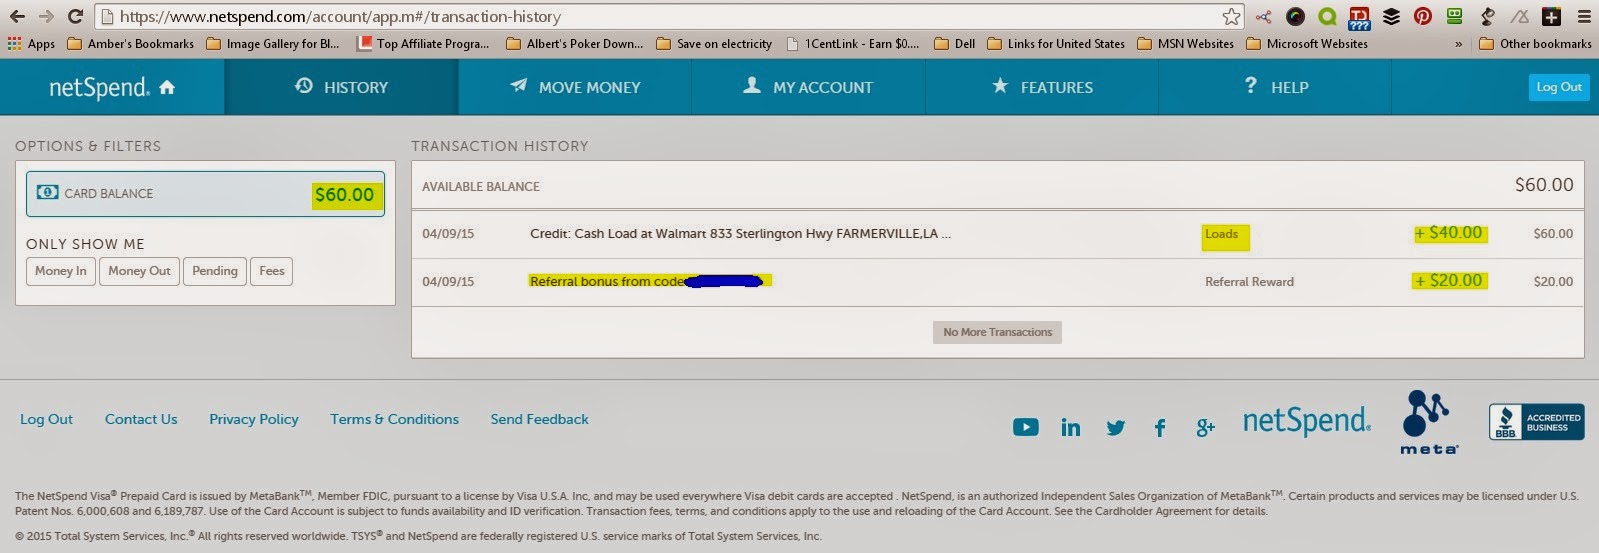The image size is (1599, 553).
Task: Click the browser forward arrow
Action: click(46, 16)
